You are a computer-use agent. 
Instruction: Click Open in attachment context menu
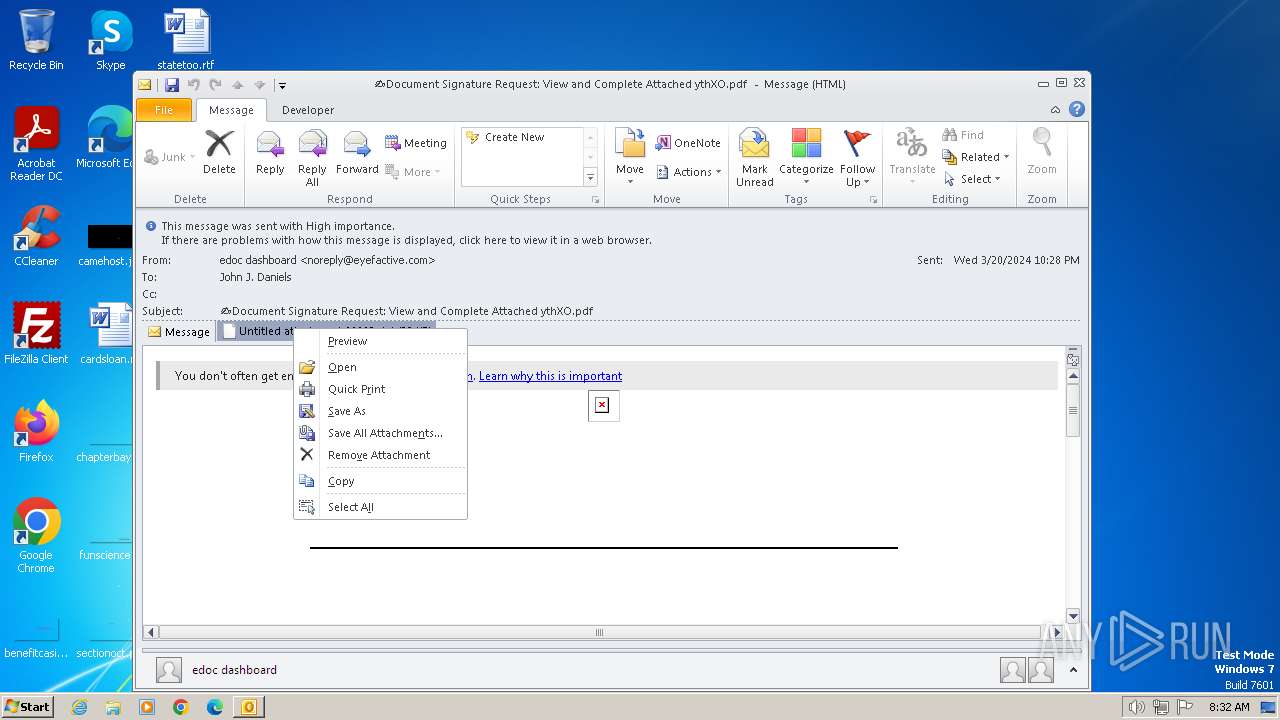pyautogui.click(x=380, y=367)
